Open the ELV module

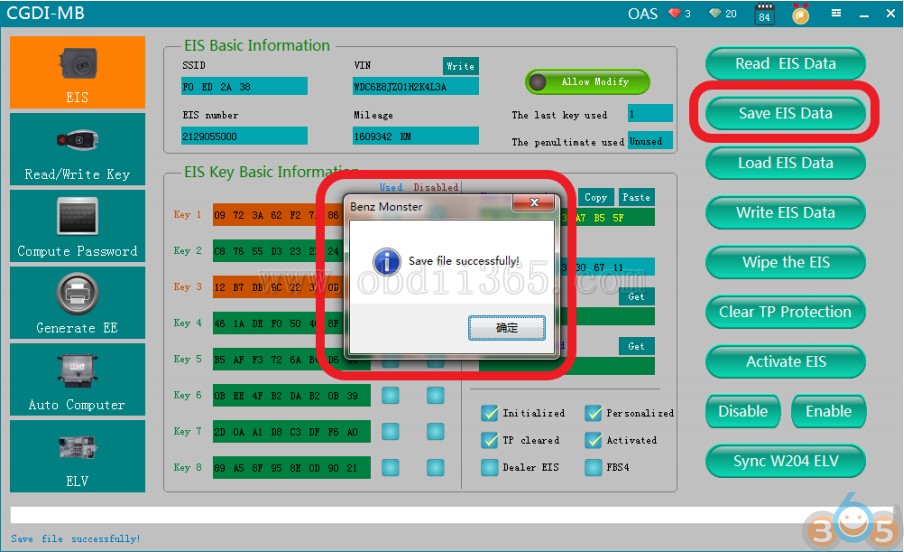coord(77,456)
